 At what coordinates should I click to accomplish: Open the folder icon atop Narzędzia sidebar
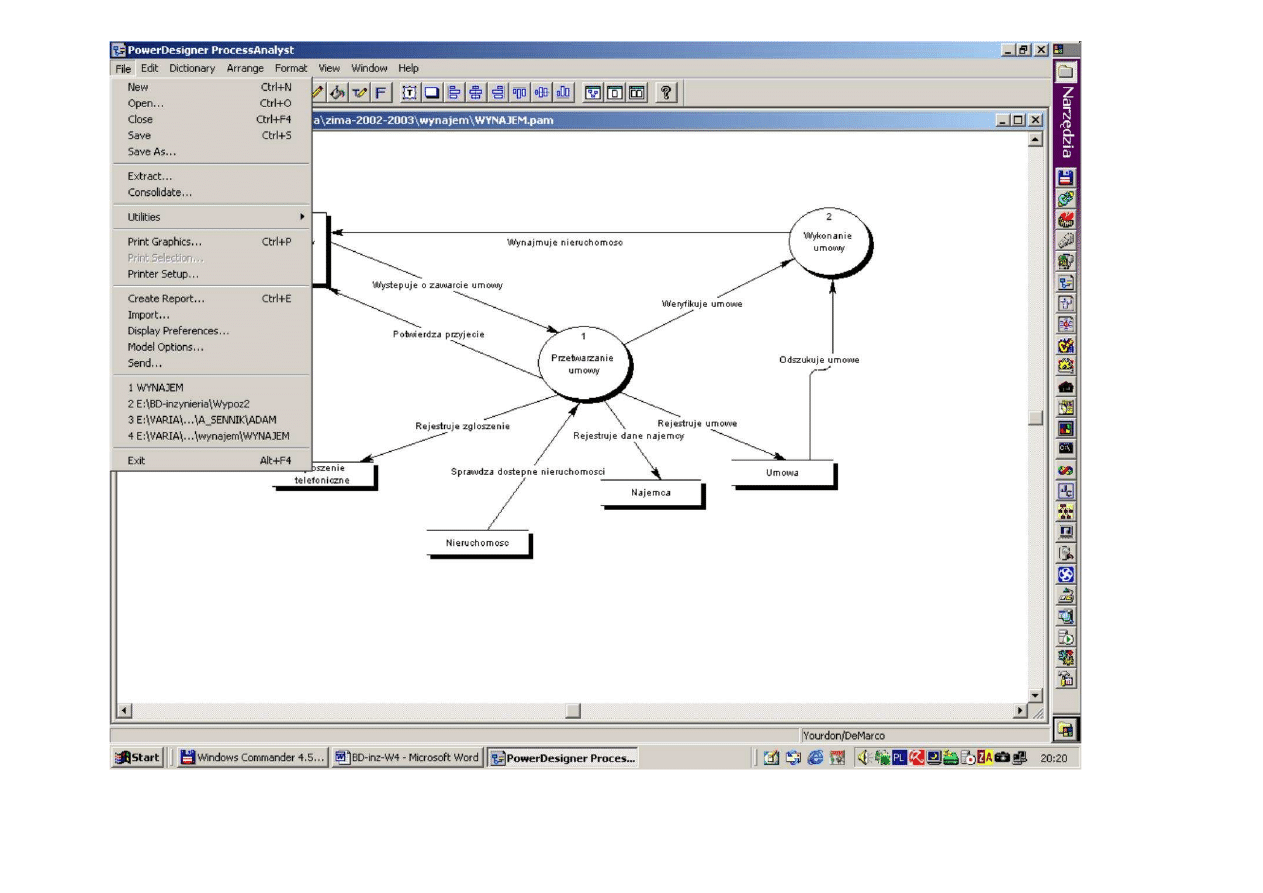click(1066, 72)
